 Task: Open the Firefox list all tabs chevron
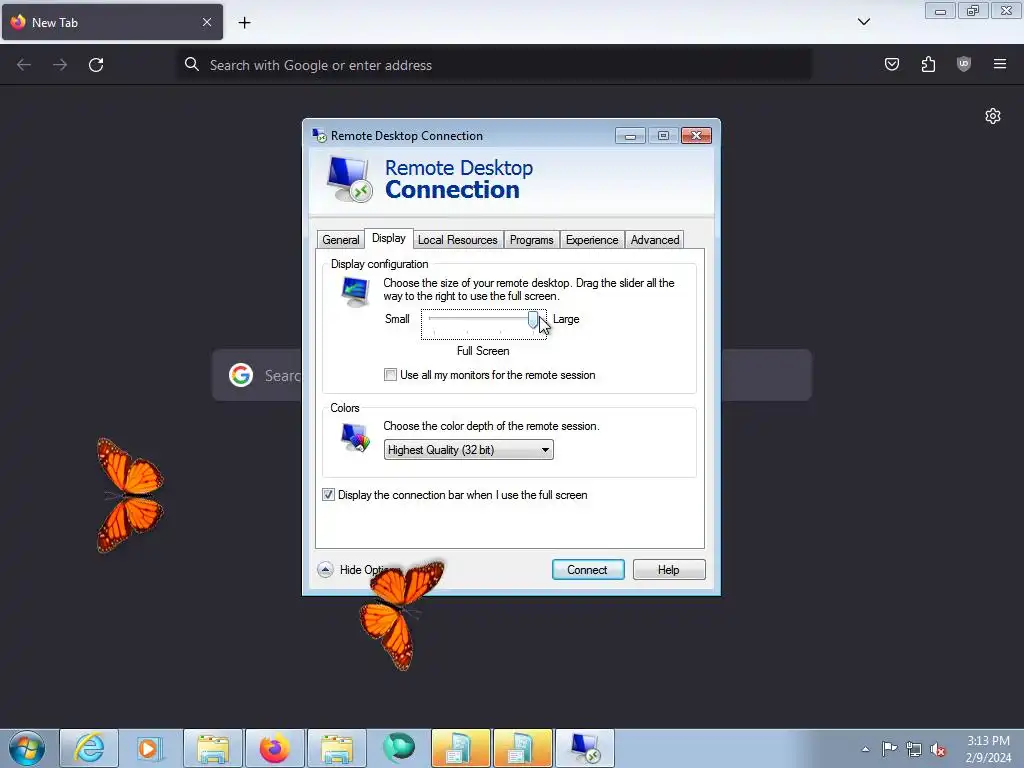point(864,22)
